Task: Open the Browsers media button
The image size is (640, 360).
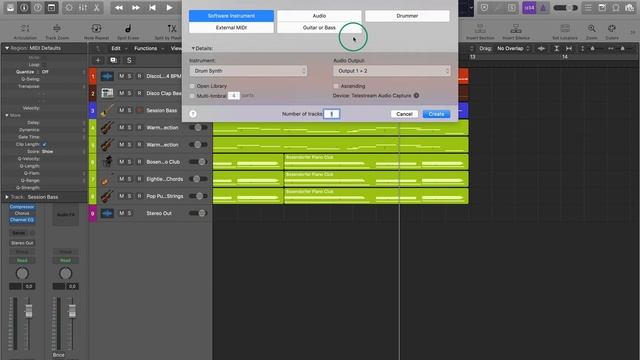Action: [x=629, y=8]
